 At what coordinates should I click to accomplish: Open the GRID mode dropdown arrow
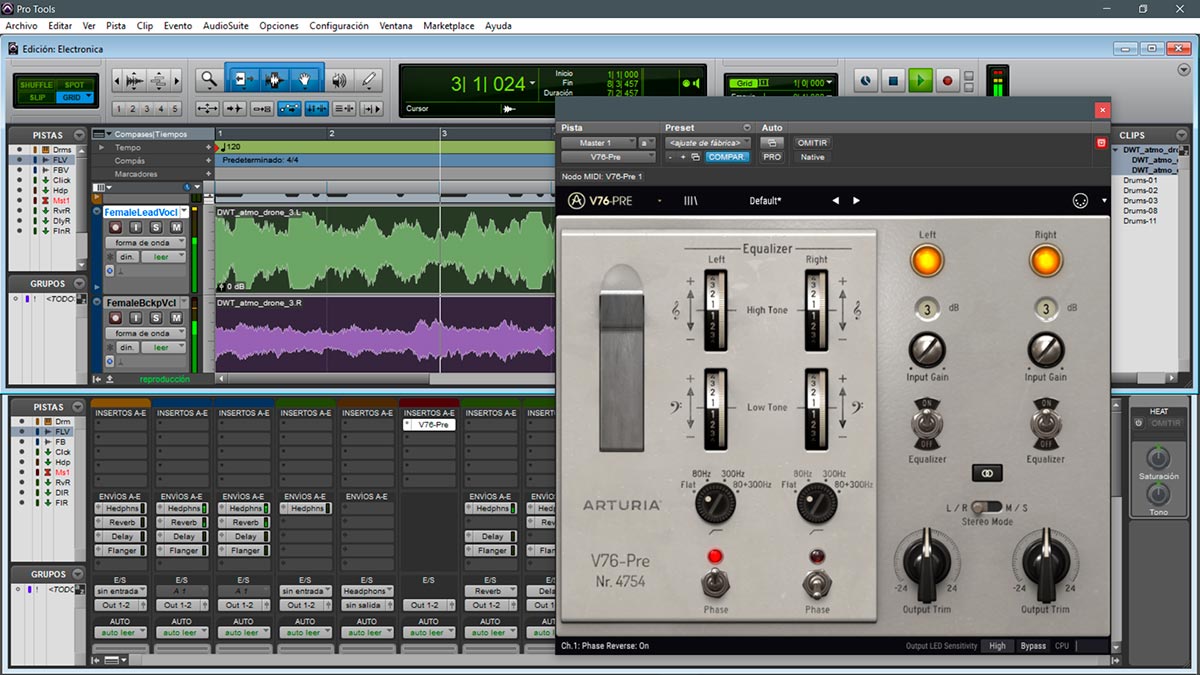coord(89,97)
